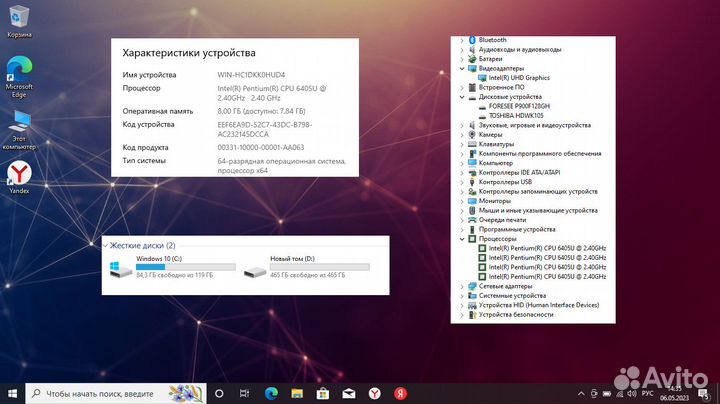
Task: Select Компоненты программного обеспечения item
Action: coord(540,154)
